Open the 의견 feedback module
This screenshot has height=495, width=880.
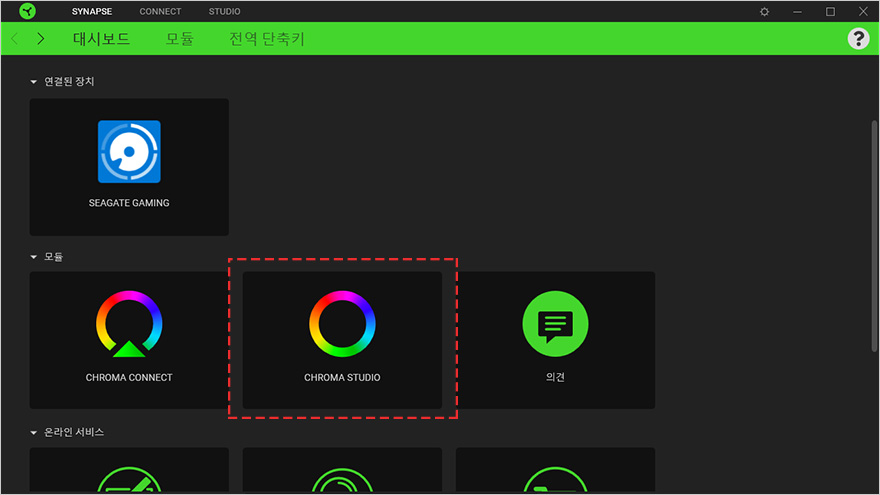click(x=556, y=340)
